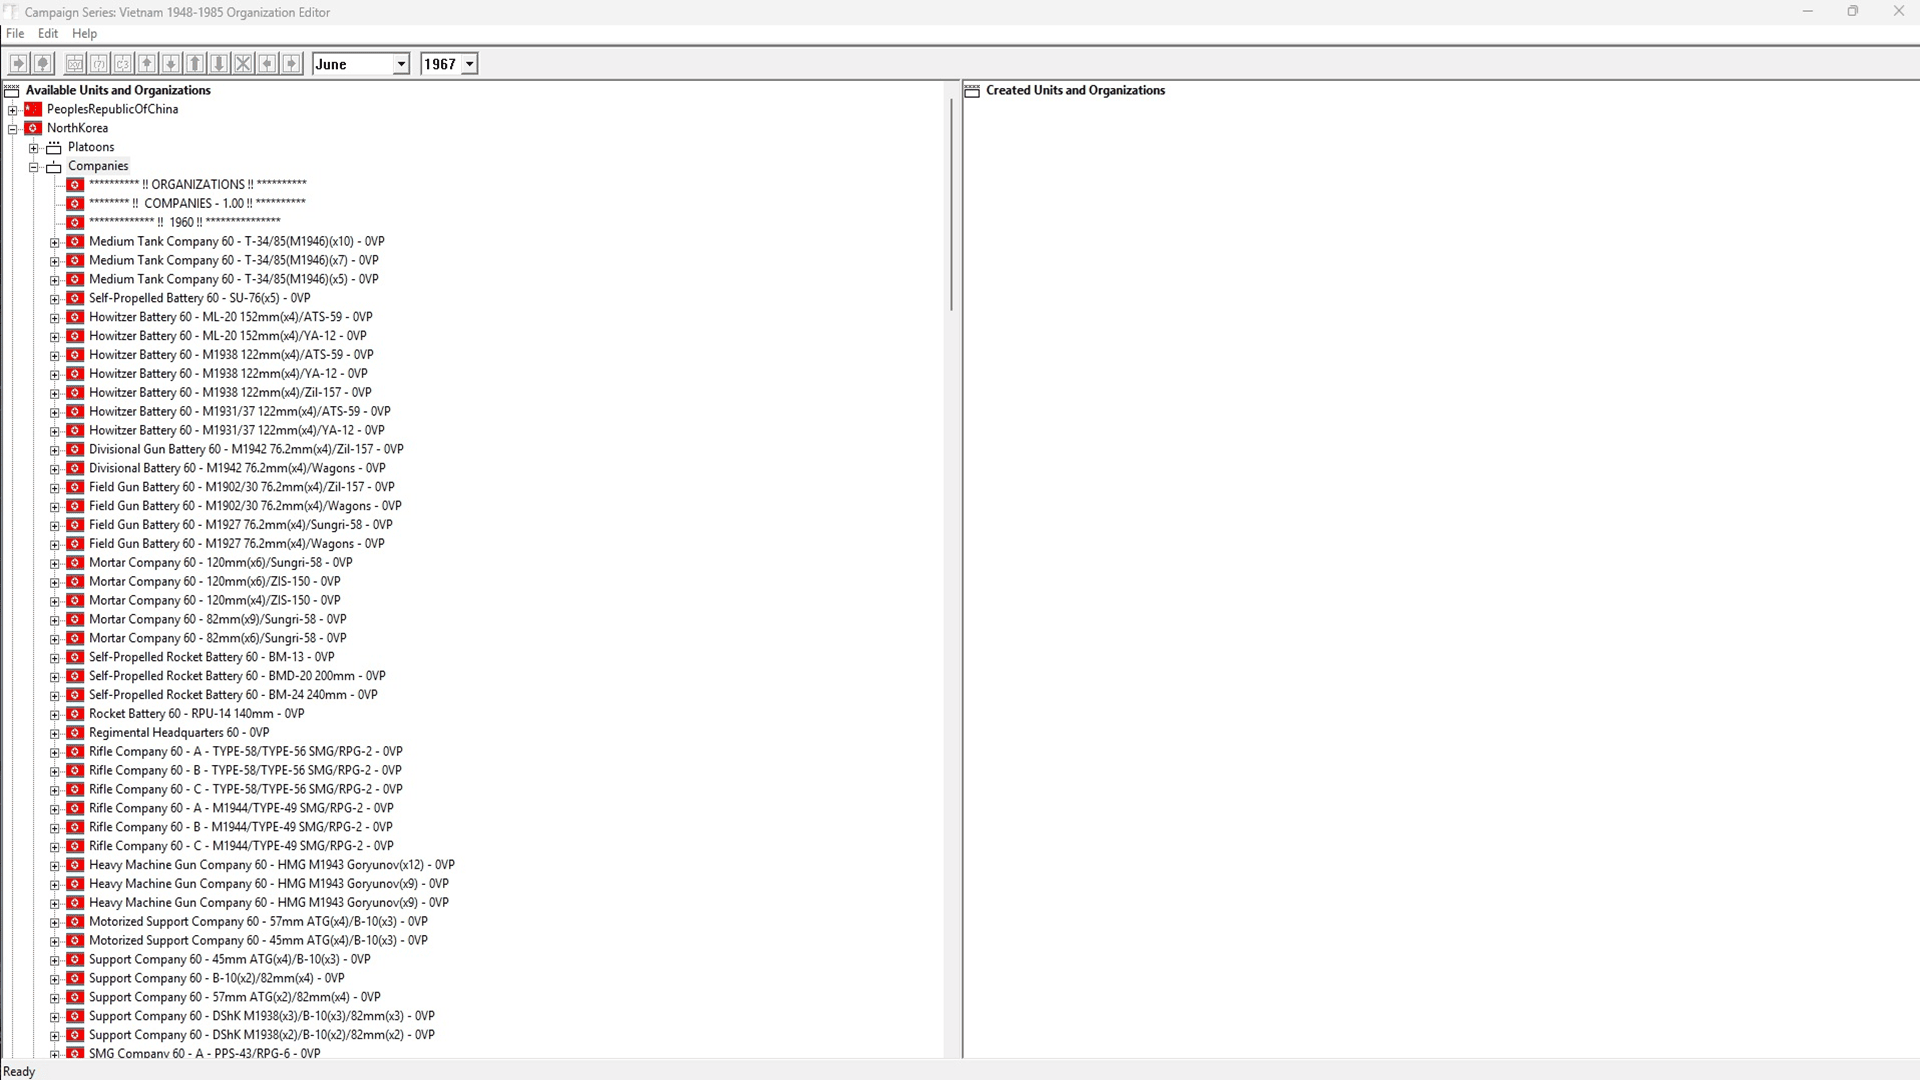Click the 'XX' unit designation toolbar button
The image size is (1920, 1080).
pos(75,64)
